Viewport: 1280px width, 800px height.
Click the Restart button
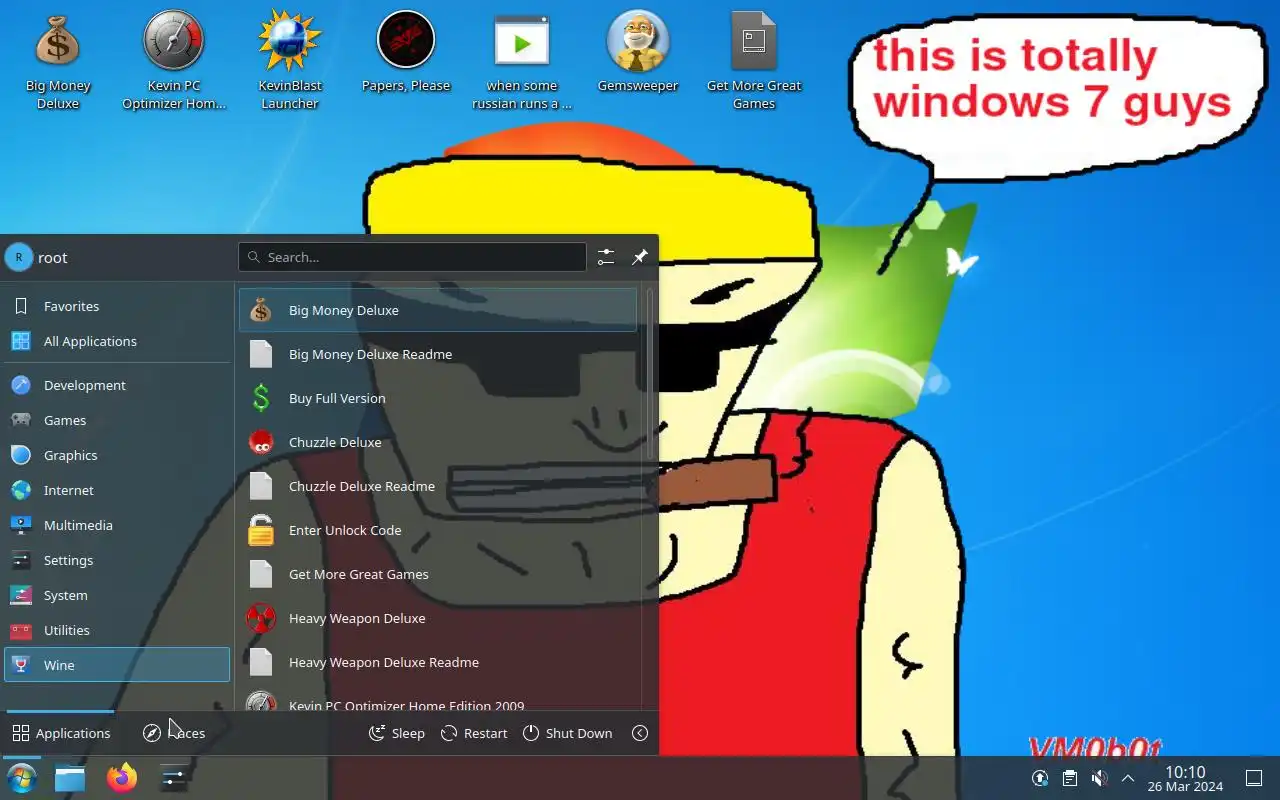pyautogui.click(x=475, y=733)
